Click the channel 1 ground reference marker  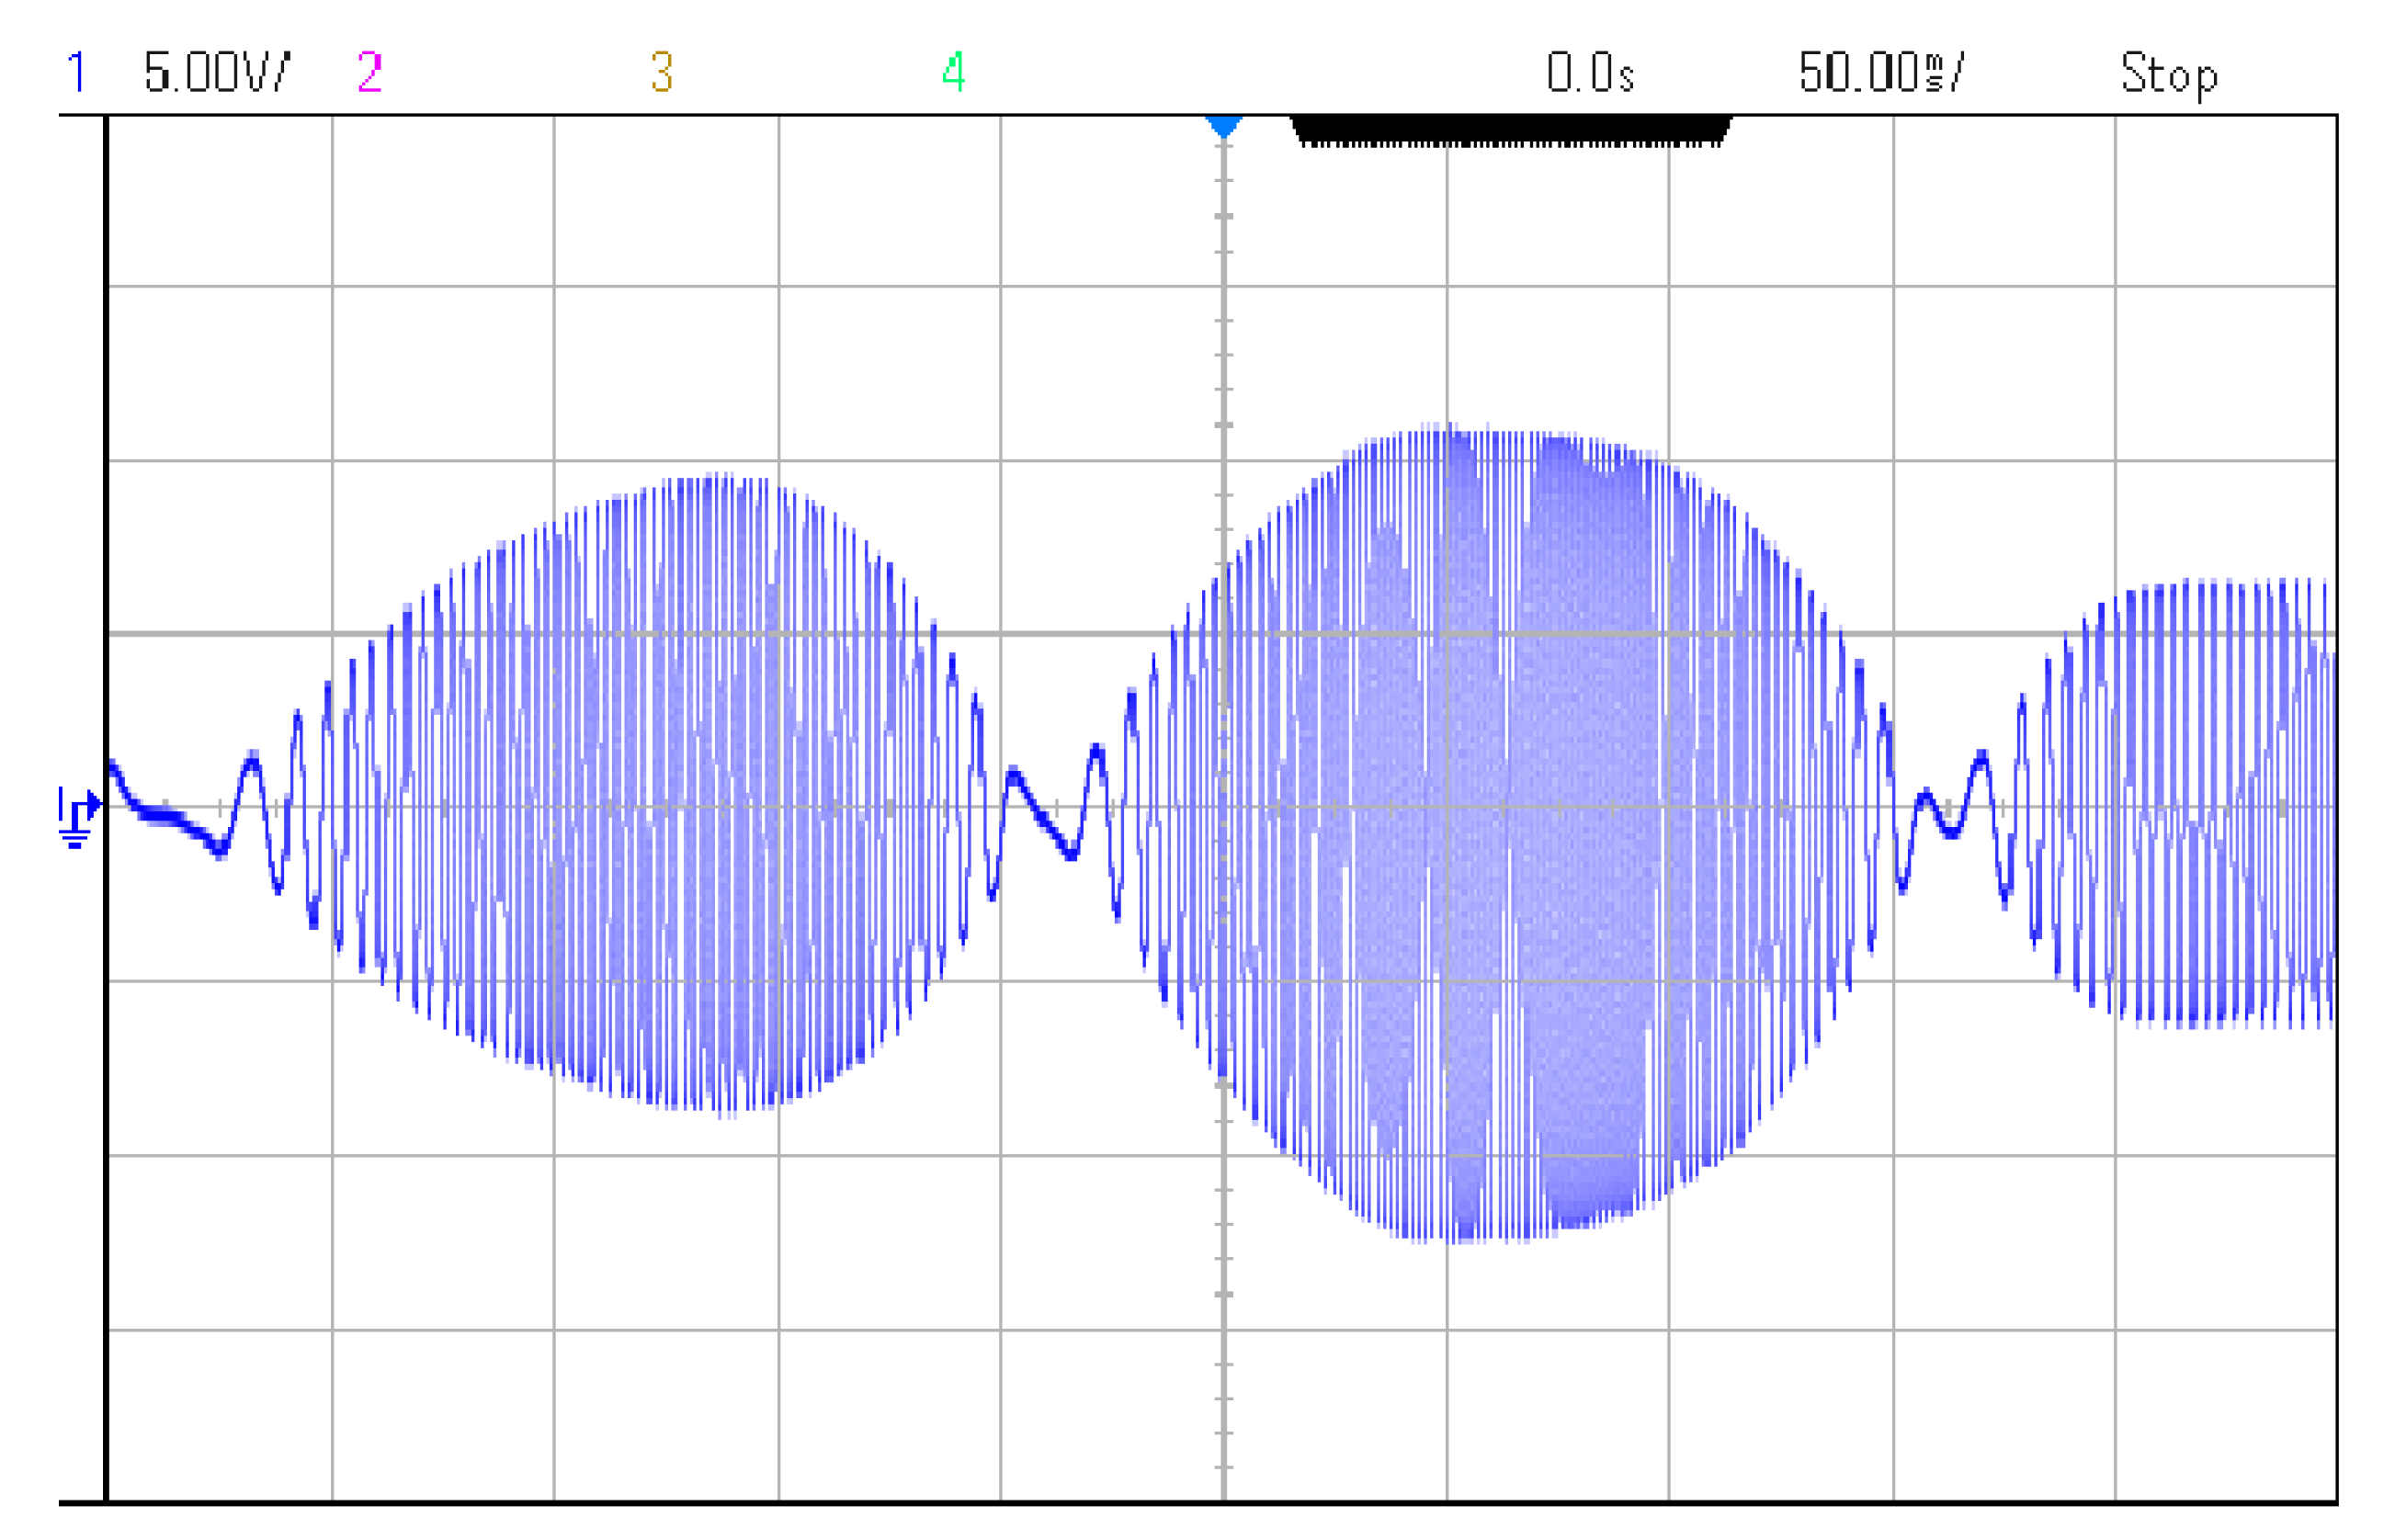click(78, 817)
